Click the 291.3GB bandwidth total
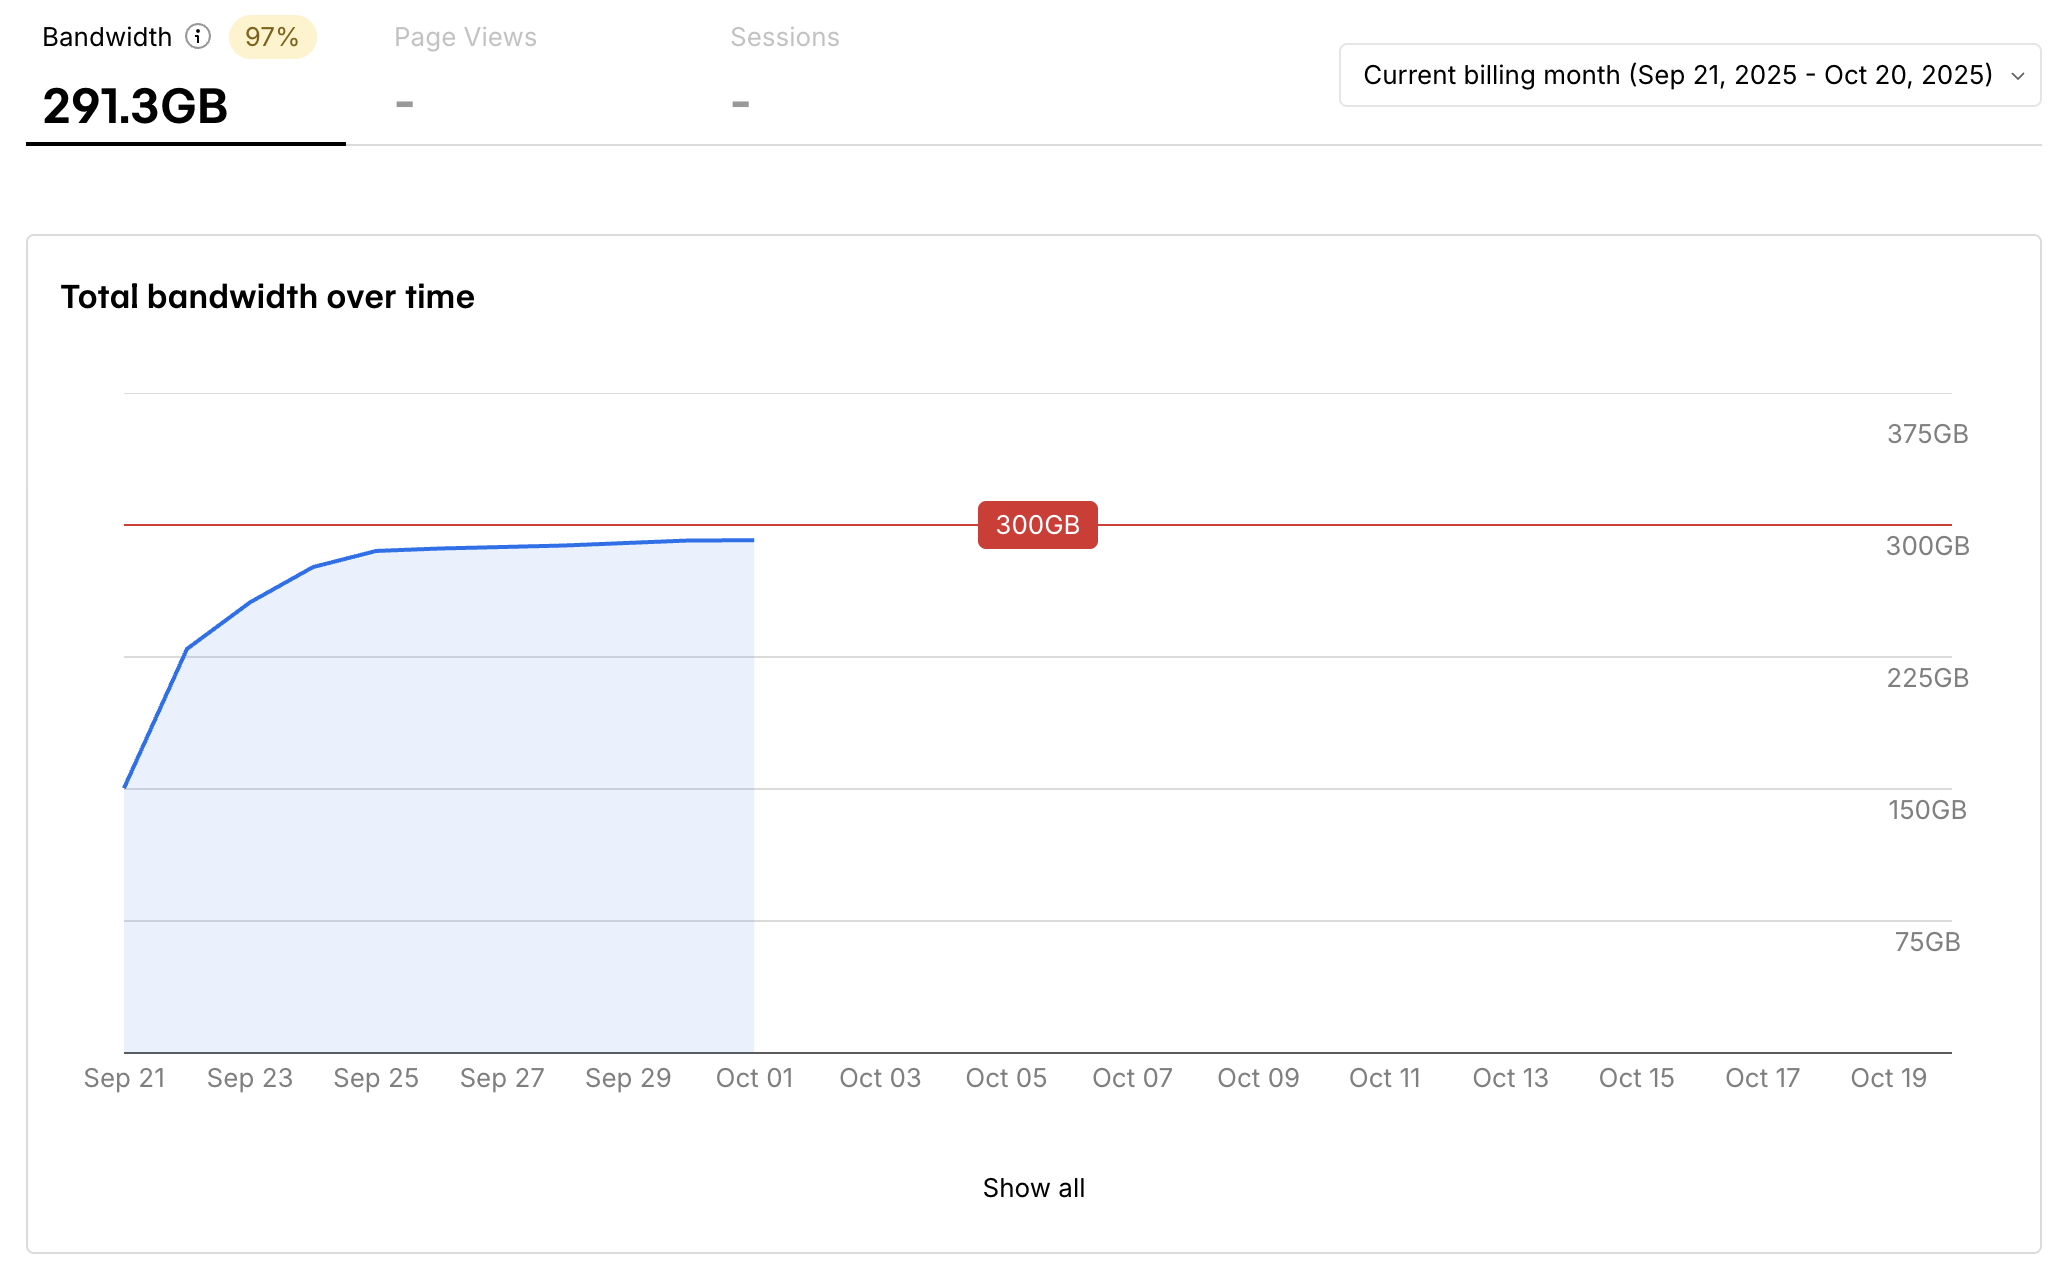This screenshot has width=2070, height=1278. pyautogui.click(x=135, y=105)
